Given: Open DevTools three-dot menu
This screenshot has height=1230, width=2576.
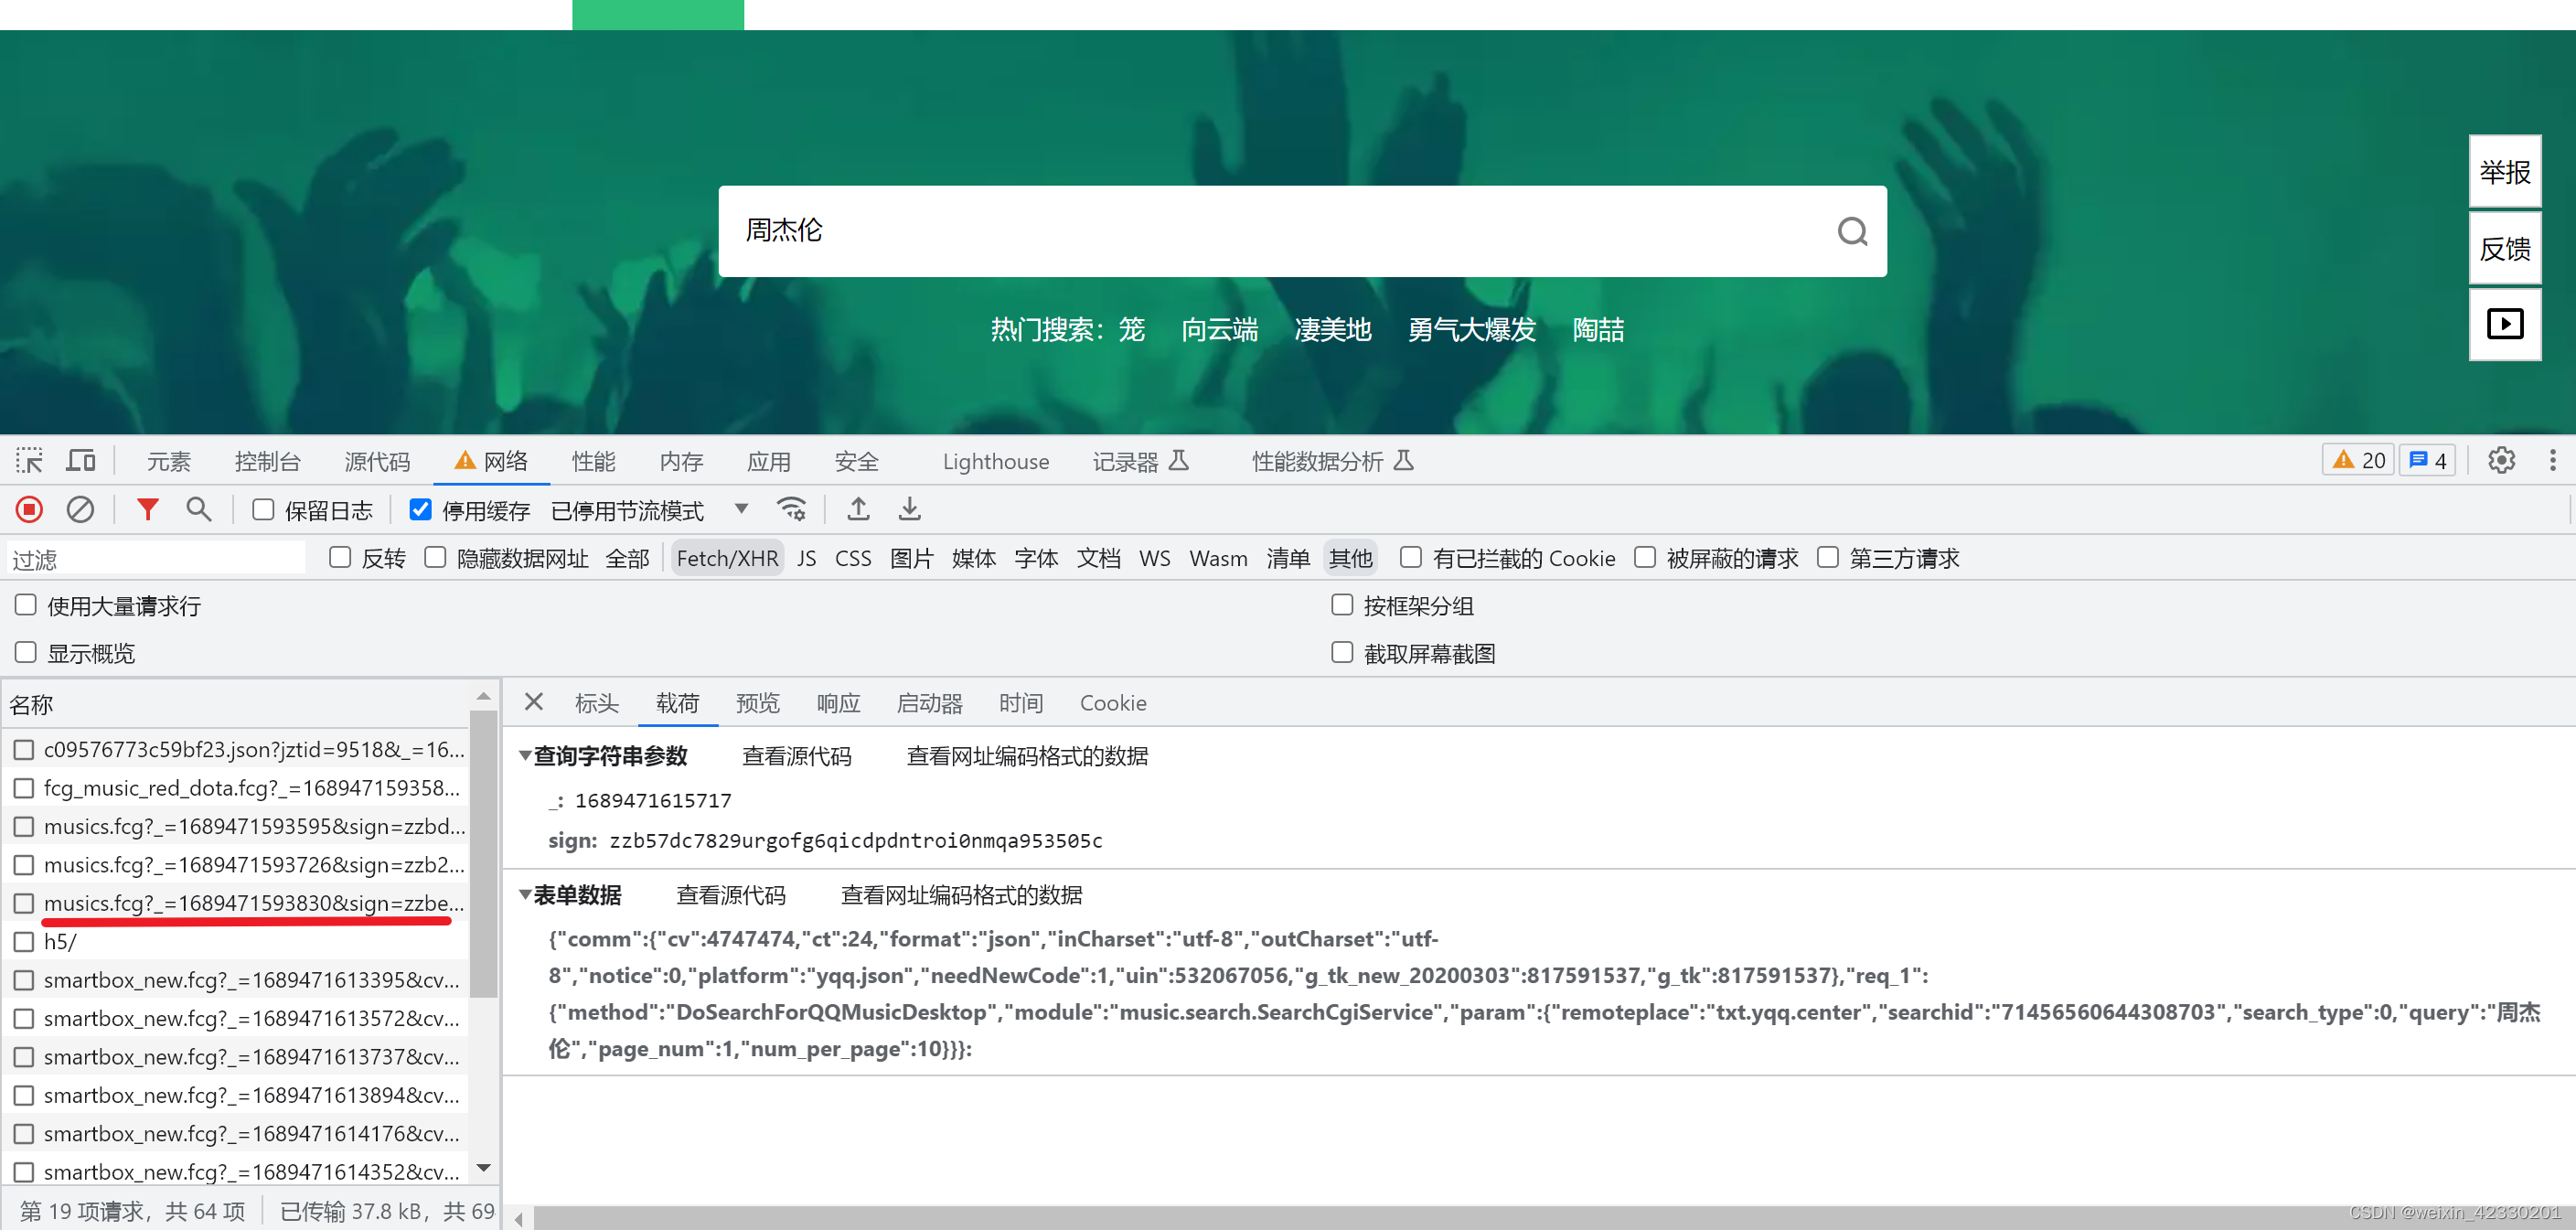Looking at the screenshot, I should pyautogui.click(x=2552, y=461).
